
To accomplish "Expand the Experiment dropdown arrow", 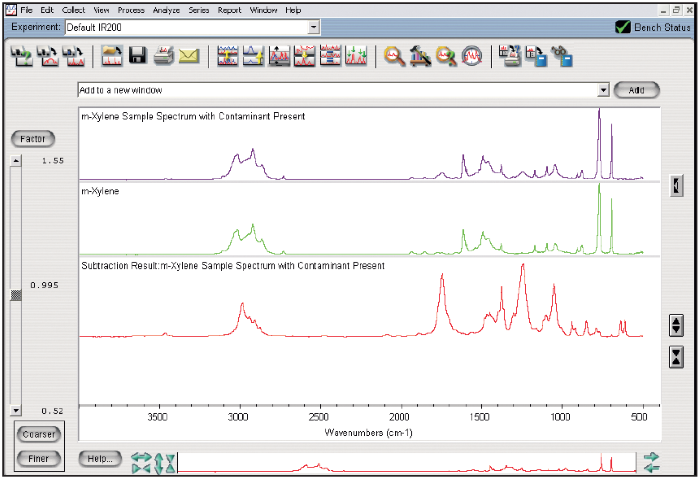I will pyautogui.click(x=314, y=27).
